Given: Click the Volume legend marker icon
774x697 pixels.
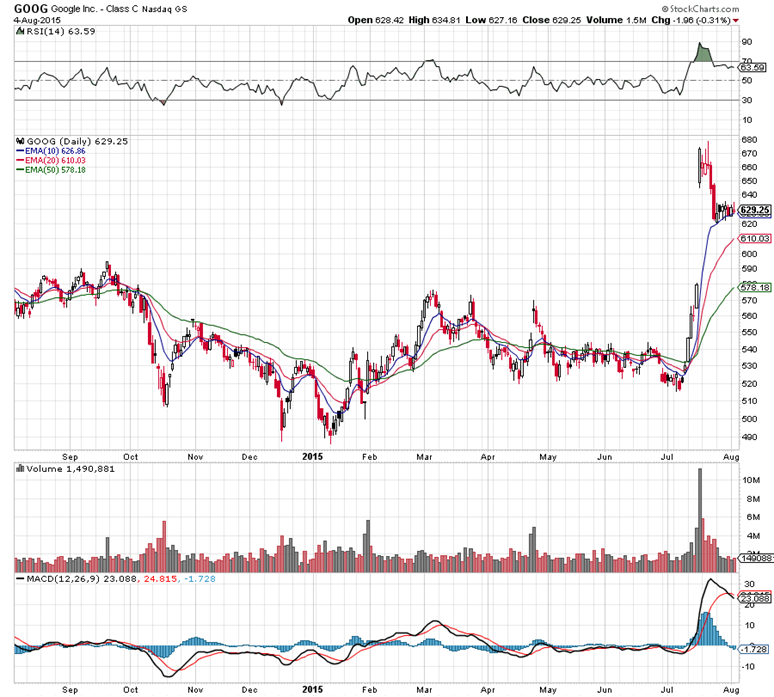Looking at the screenshot, I should 19,468.
